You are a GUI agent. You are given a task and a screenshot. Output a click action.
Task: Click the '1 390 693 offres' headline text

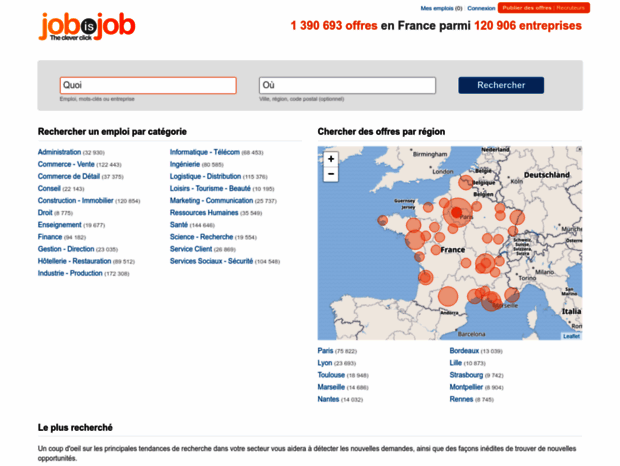tap(334, 26)
